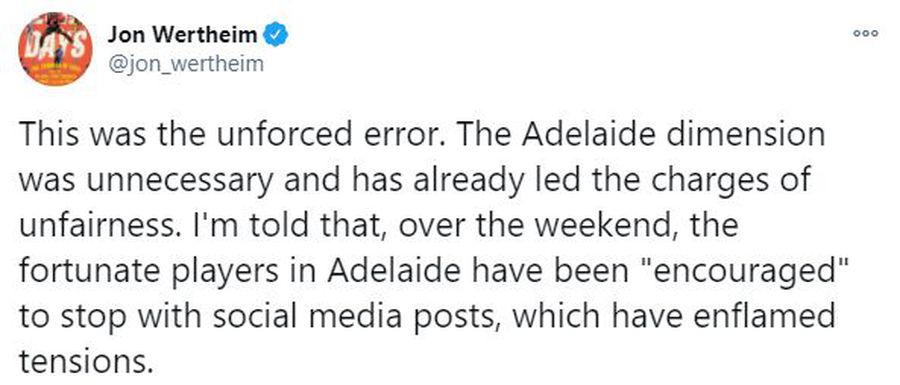Image resolution: width=900 pixels, height=385 pixels.
Task: Open the @jon_wertheim handle link
Action: point(185,64)
